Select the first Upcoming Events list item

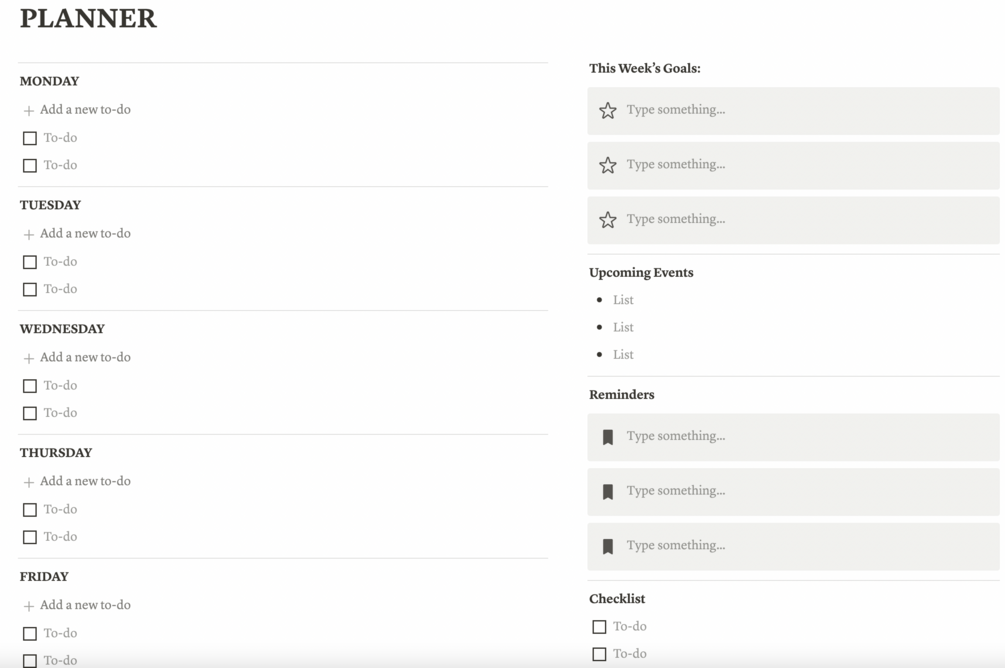click(624, 300)
